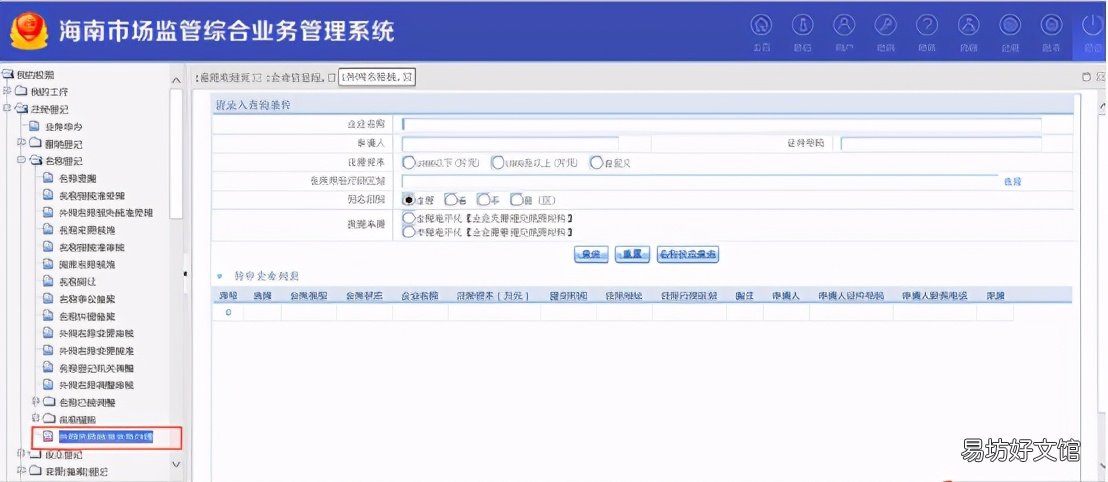The width and height of the screenshot is (1108, 482).
Task: Click the maximize icon at content area top-right
Action: (x=1087, y=77)
